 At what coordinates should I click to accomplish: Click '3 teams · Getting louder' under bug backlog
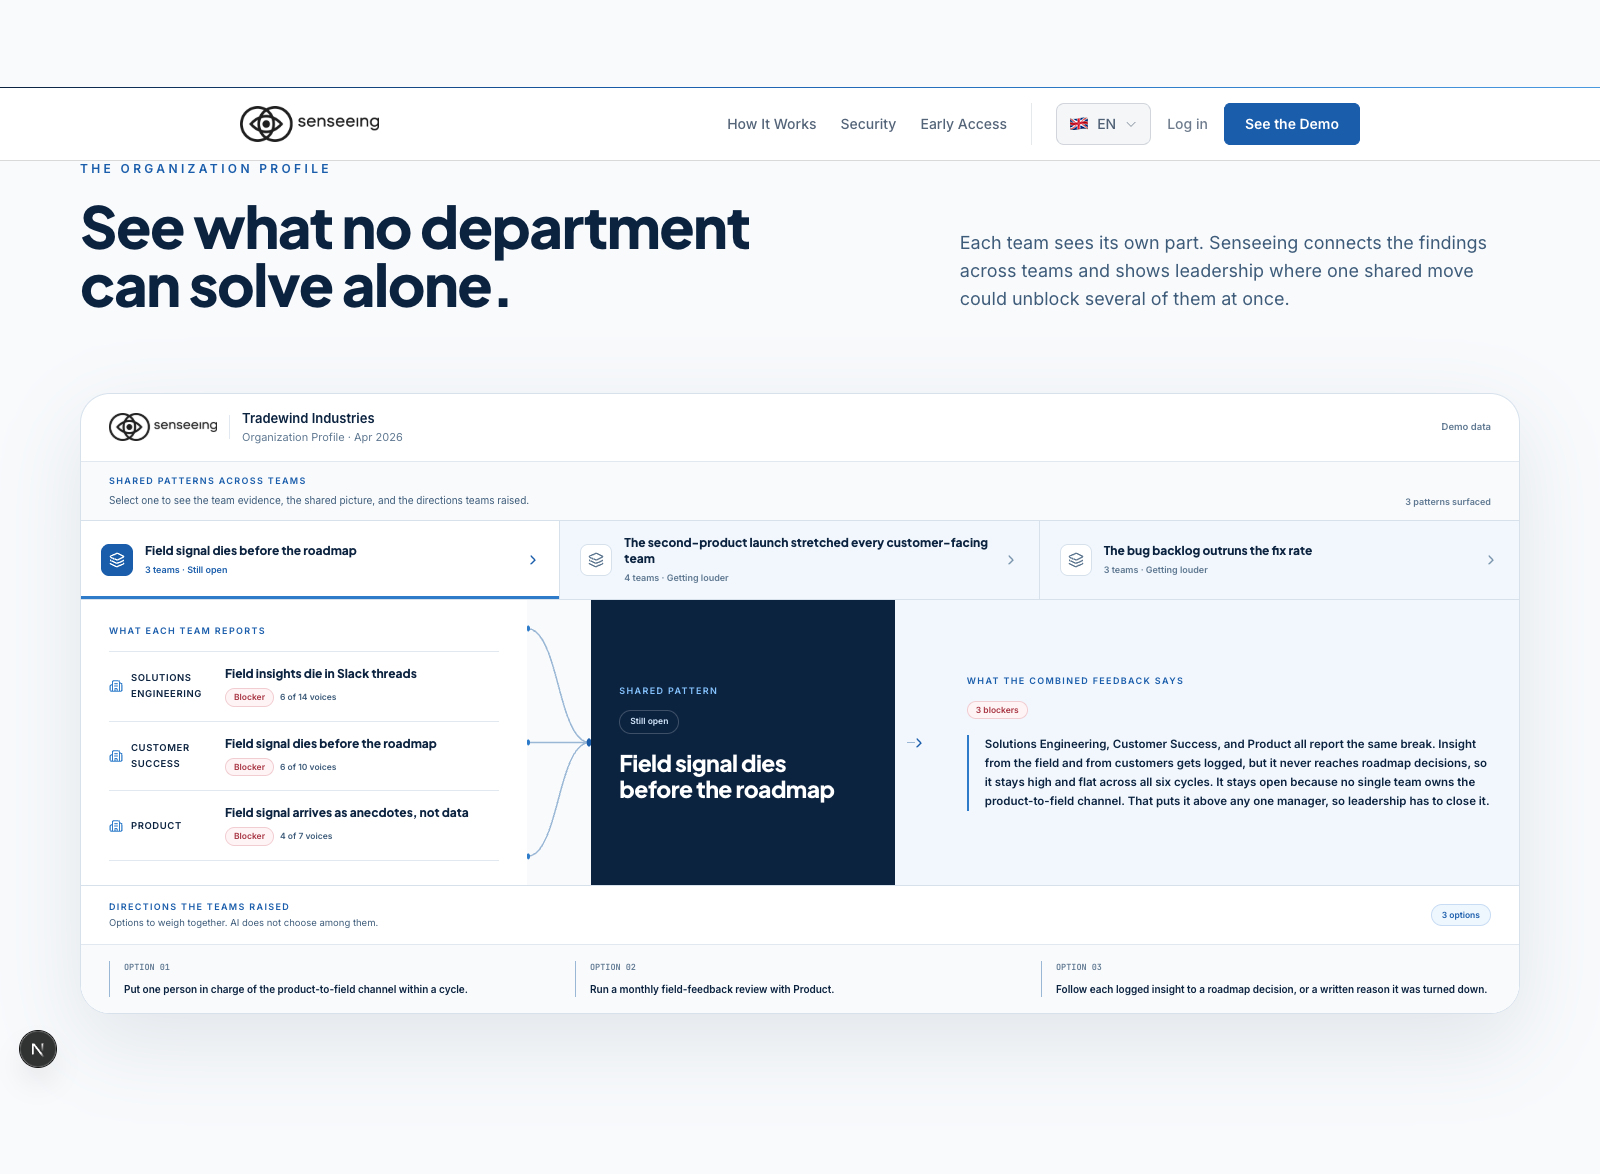tap(1155, 570)
